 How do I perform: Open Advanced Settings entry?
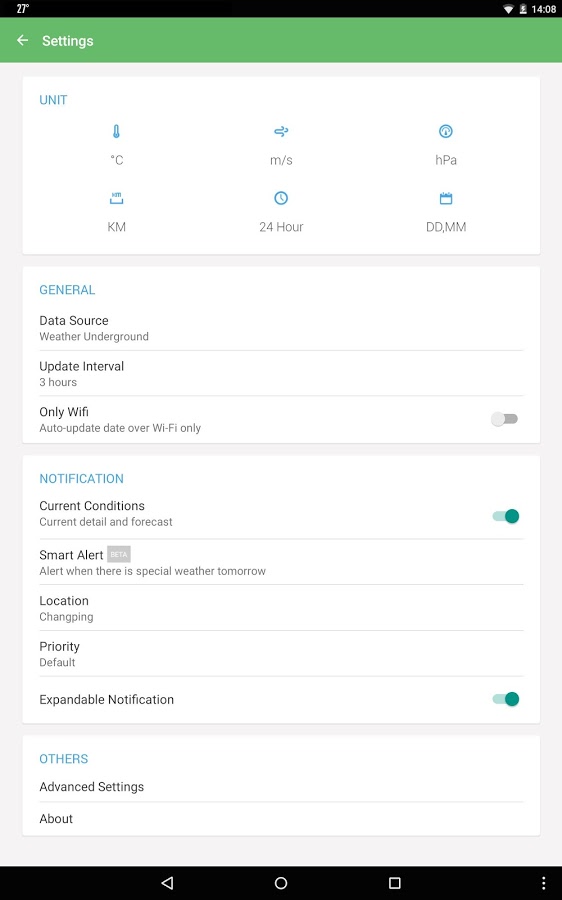(x=281, y=786)
